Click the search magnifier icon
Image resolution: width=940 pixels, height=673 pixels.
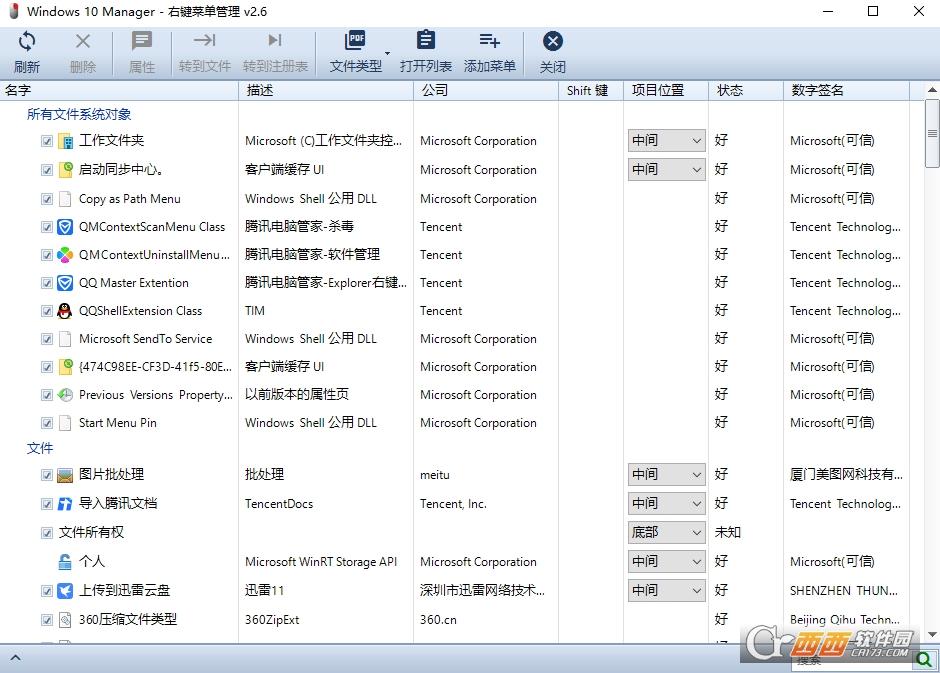[924, 660]
